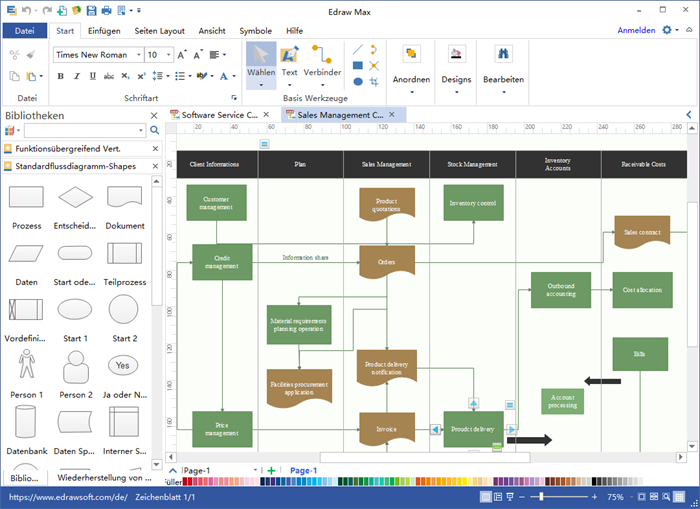
Task: Click the library search magnifier icon
Action: (x=154, y=130)
